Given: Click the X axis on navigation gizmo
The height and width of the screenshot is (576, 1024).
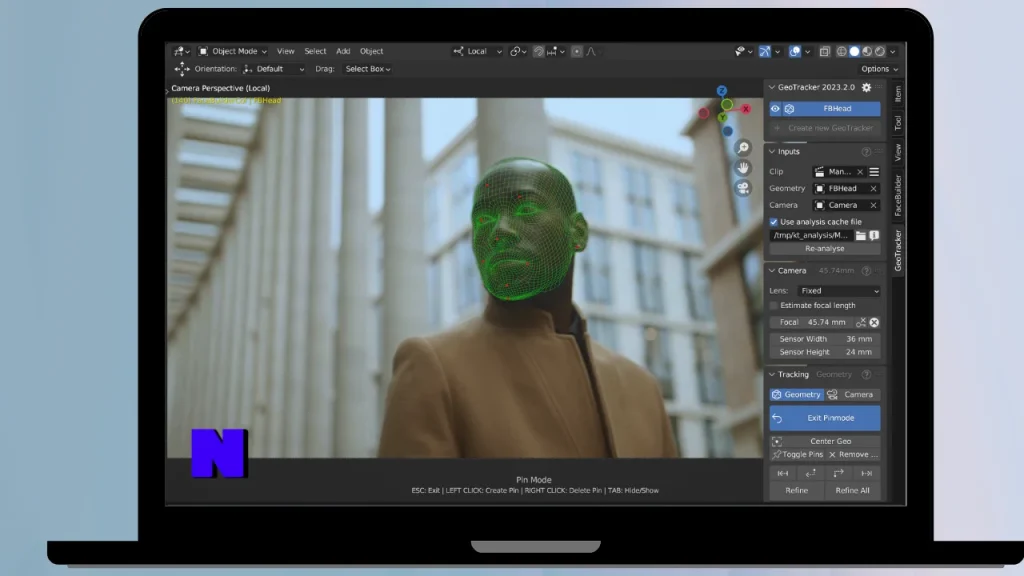Looking at the screenshot, I should (x=746, y=109).
